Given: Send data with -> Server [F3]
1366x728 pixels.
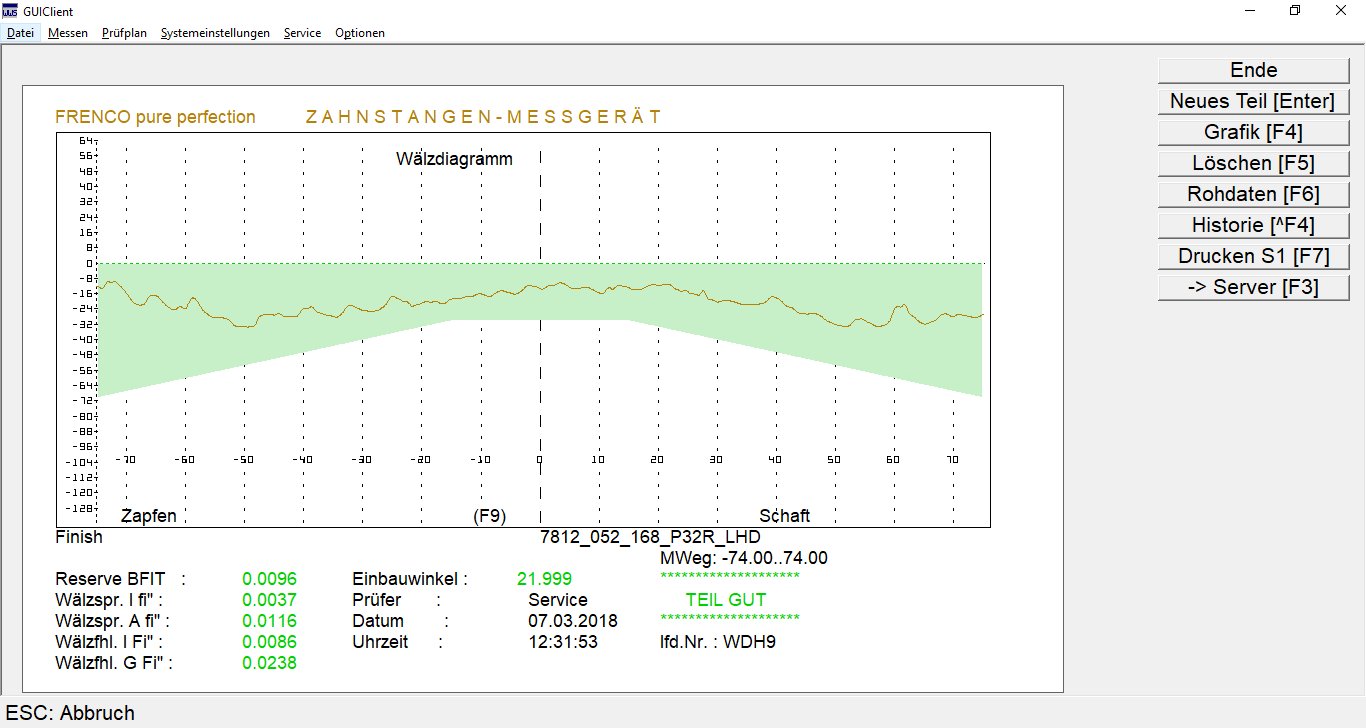Looking at the screenshot, I should click(1253, 287).
